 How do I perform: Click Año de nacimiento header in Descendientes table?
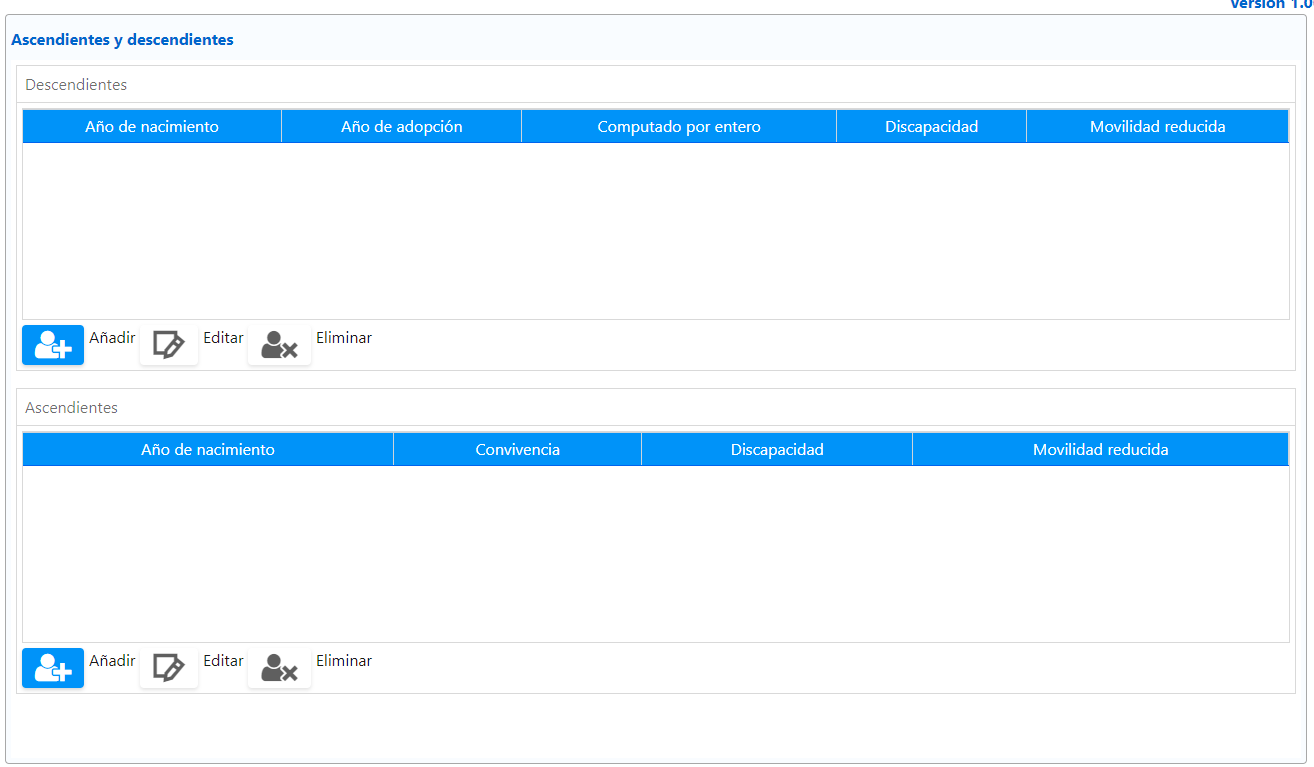click(152, 127)
